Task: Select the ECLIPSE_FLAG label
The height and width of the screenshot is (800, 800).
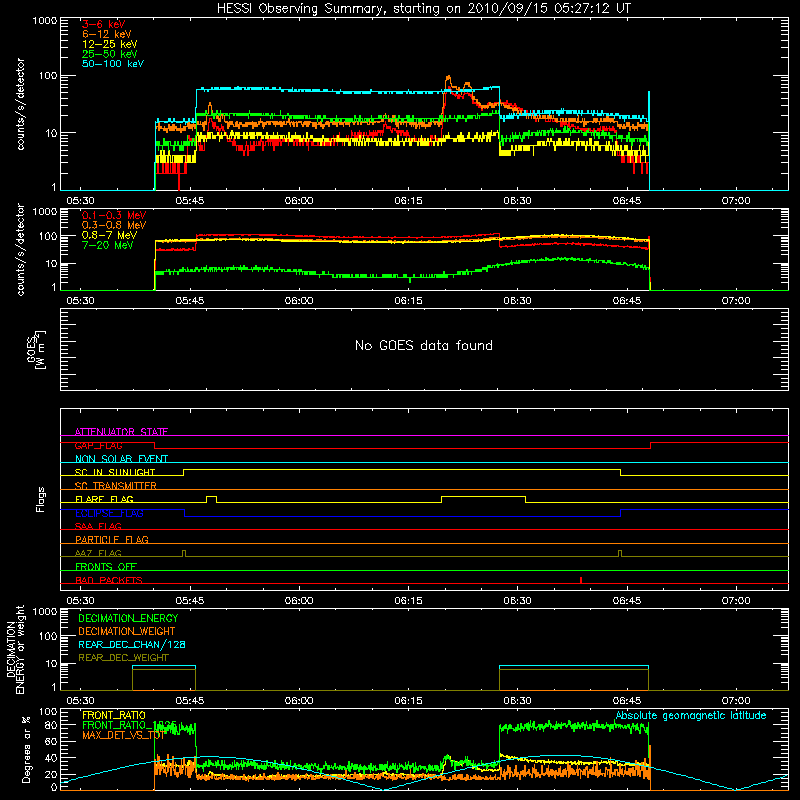Action: 109,513
